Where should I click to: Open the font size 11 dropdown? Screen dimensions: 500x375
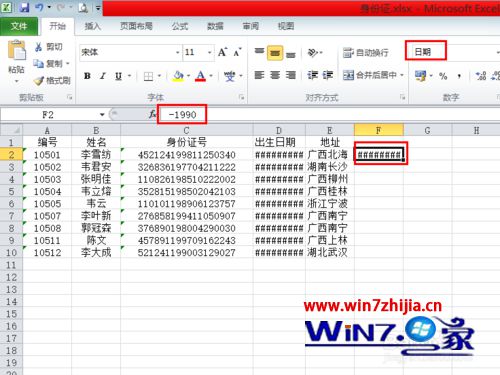click(209, 52)
